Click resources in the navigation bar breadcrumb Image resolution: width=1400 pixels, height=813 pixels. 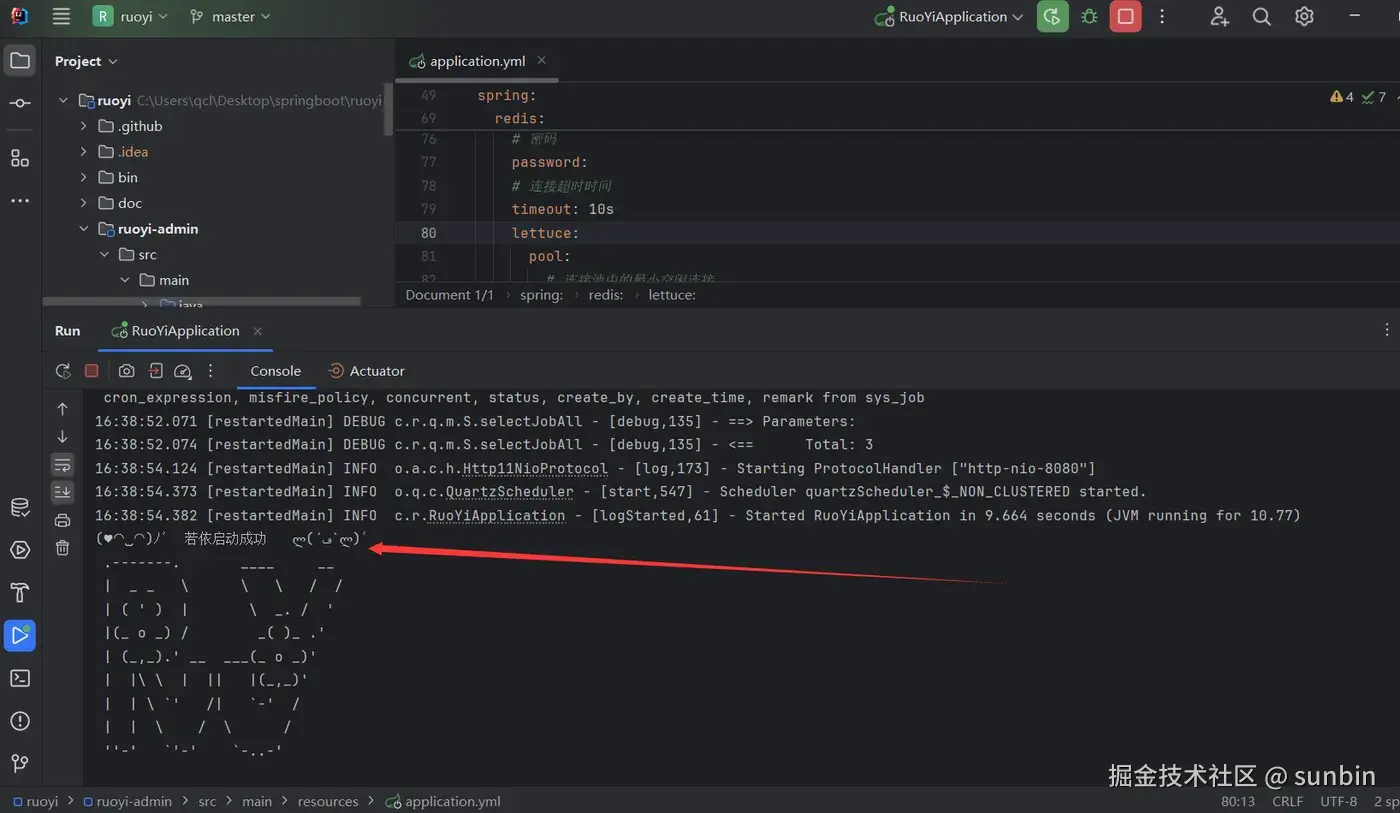pyautogui.click(x=328, y=801)
